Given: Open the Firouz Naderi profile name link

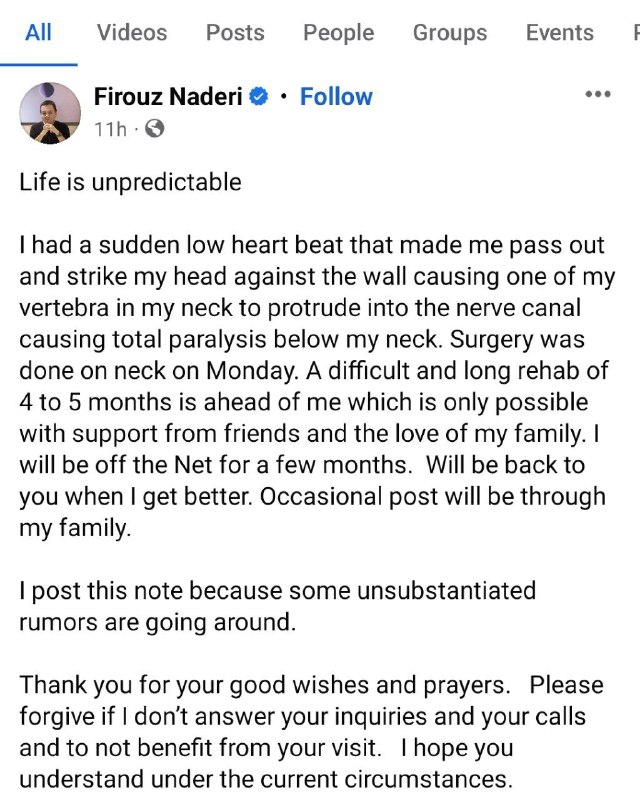Looking at the screenshot, I should tap(168, 96).
